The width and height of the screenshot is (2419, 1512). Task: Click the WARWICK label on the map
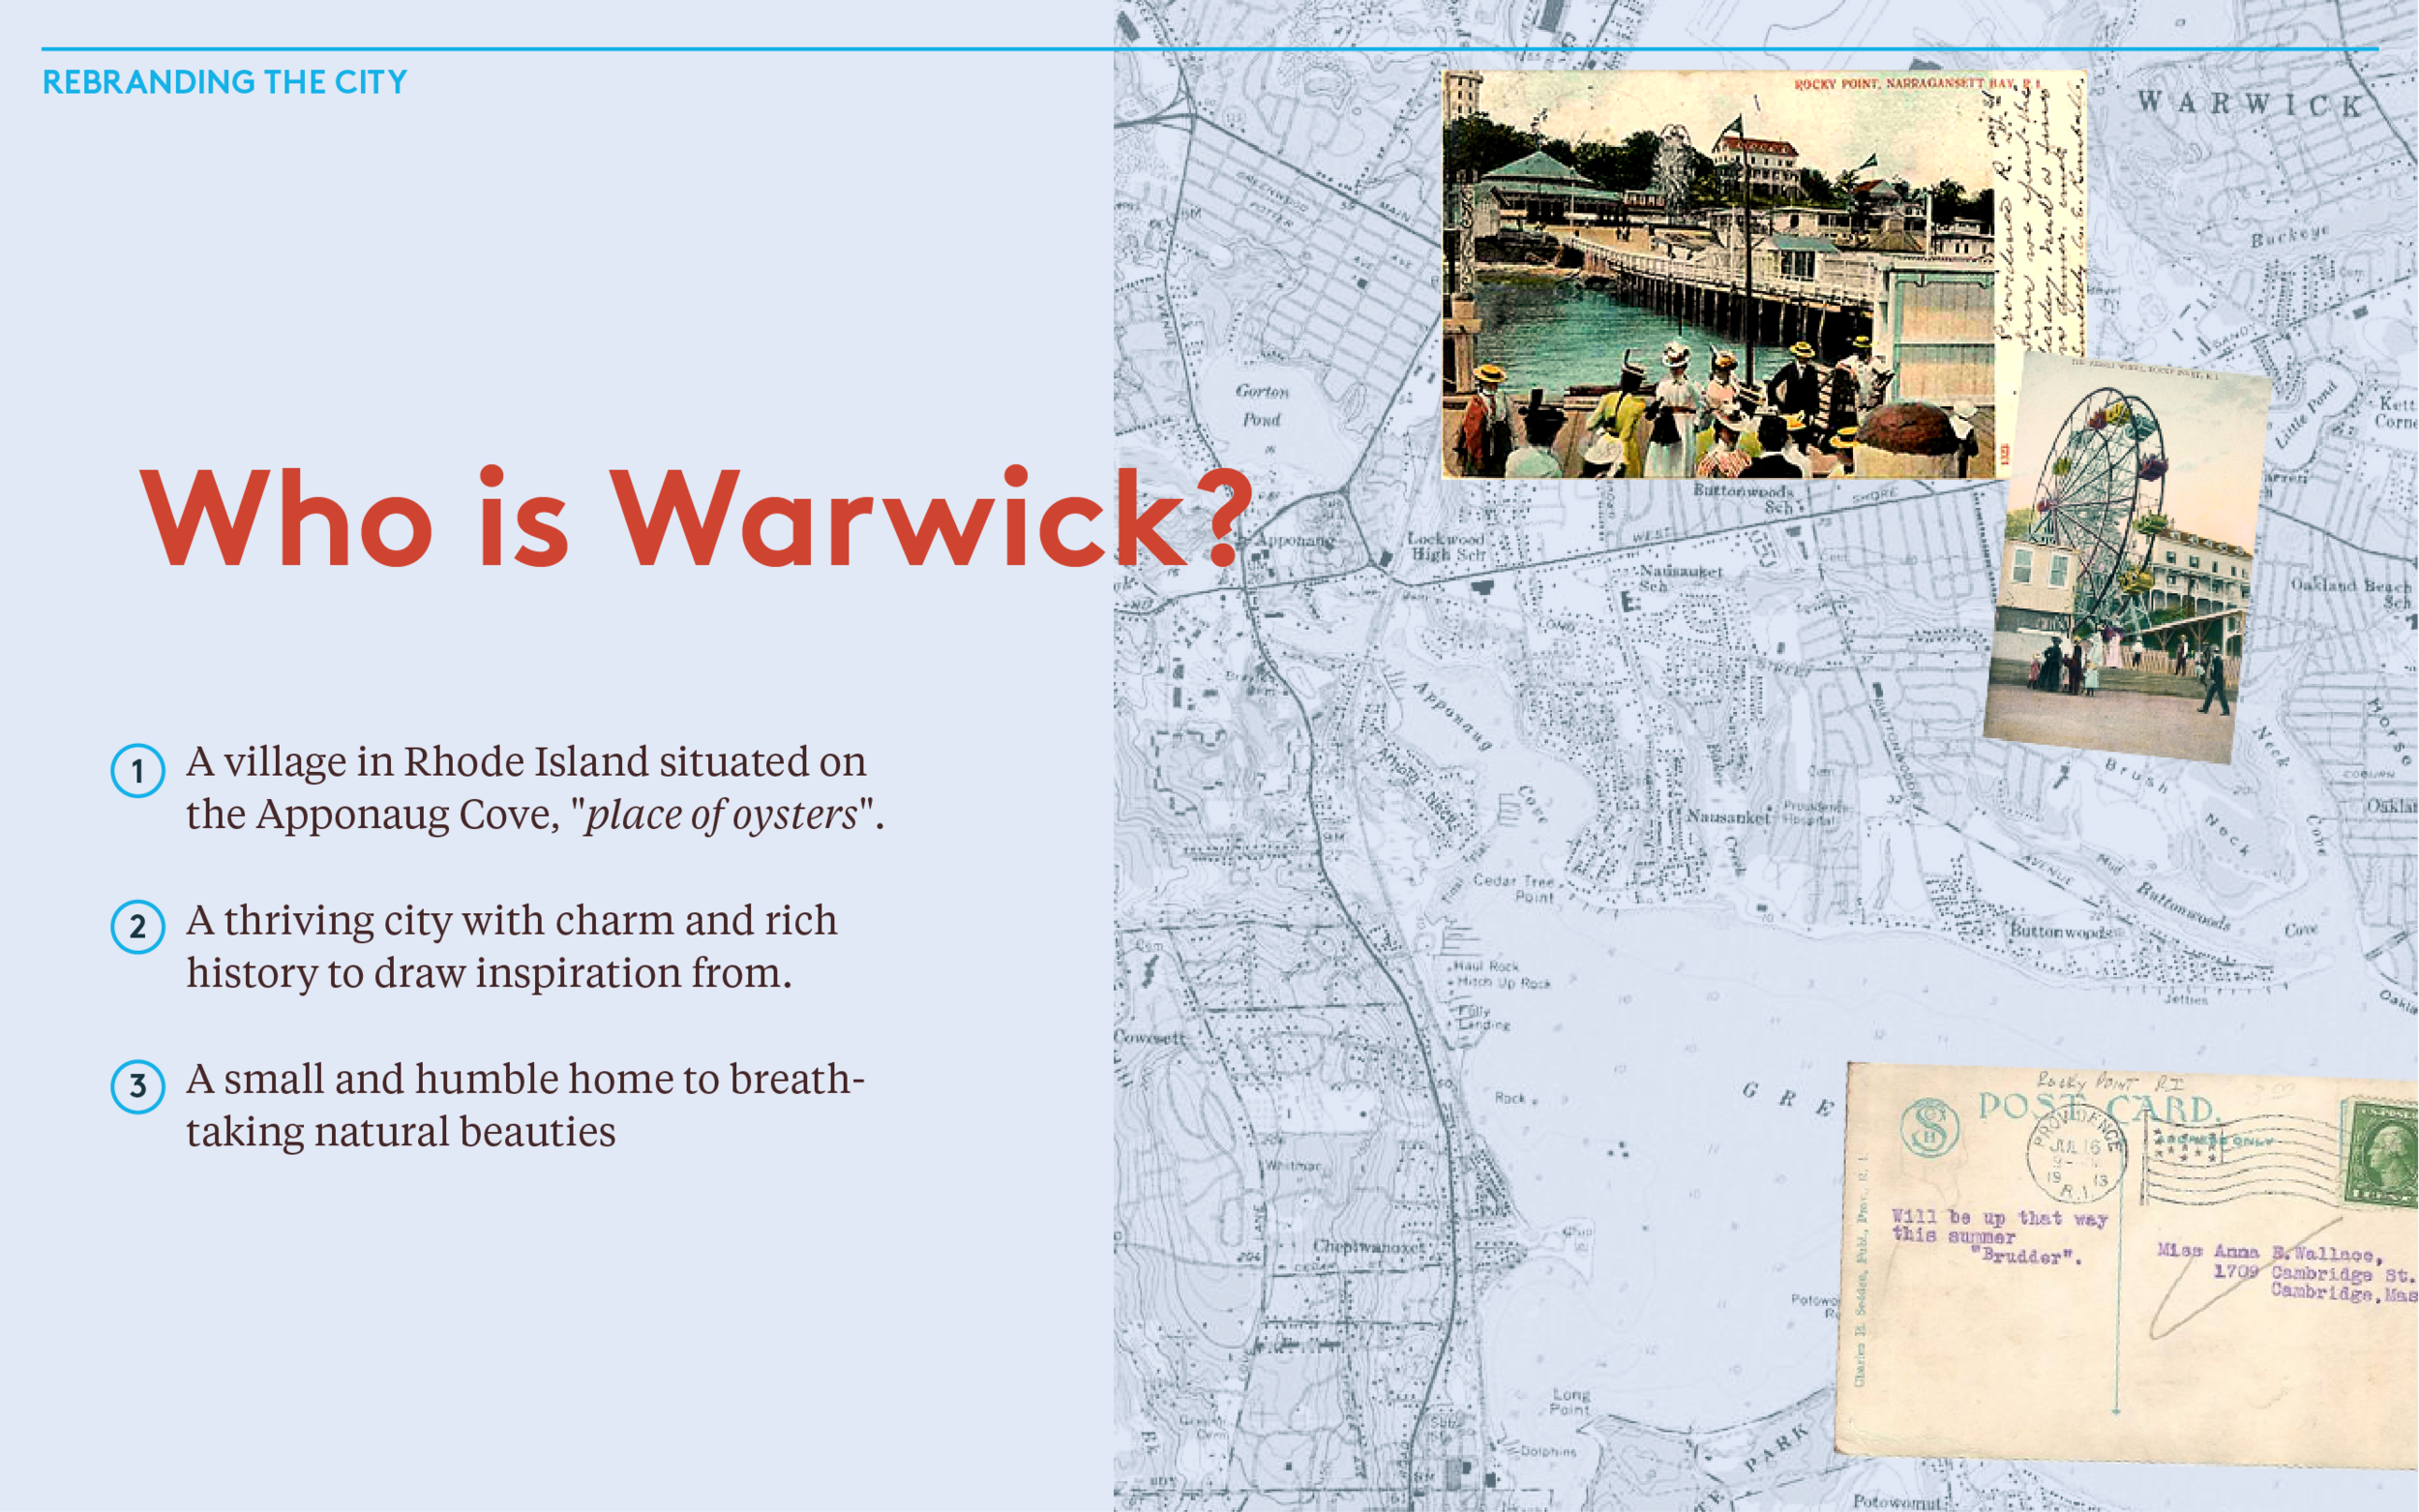point(2250,103)
